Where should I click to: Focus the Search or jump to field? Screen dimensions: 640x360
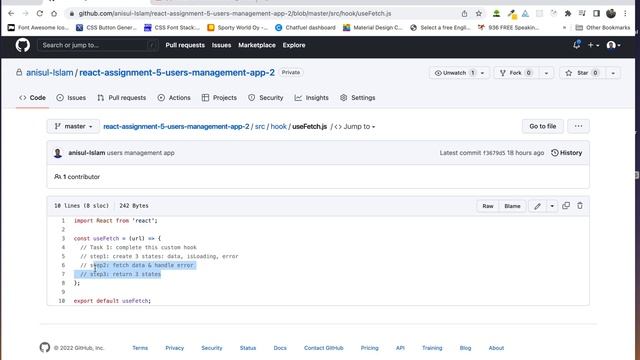coord(98,45)
